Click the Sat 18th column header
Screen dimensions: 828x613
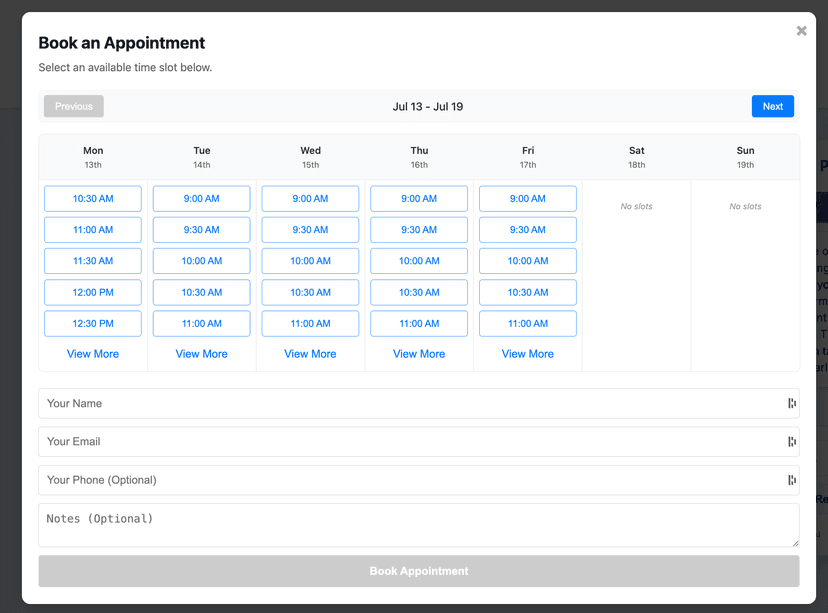(637, 157)
